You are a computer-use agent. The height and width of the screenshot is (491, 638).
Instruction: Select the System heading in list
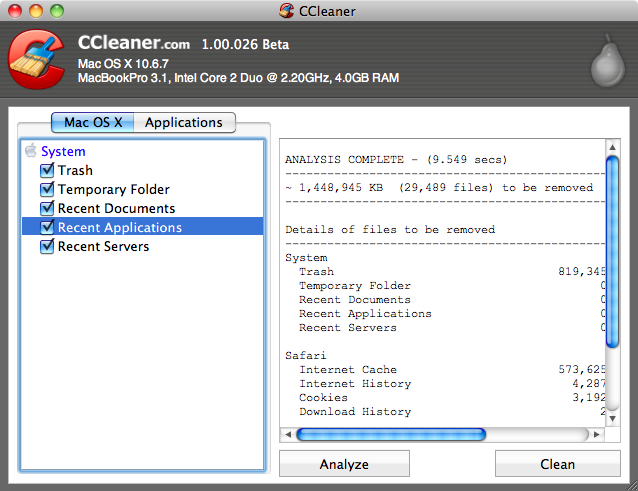tap(63, 151)
